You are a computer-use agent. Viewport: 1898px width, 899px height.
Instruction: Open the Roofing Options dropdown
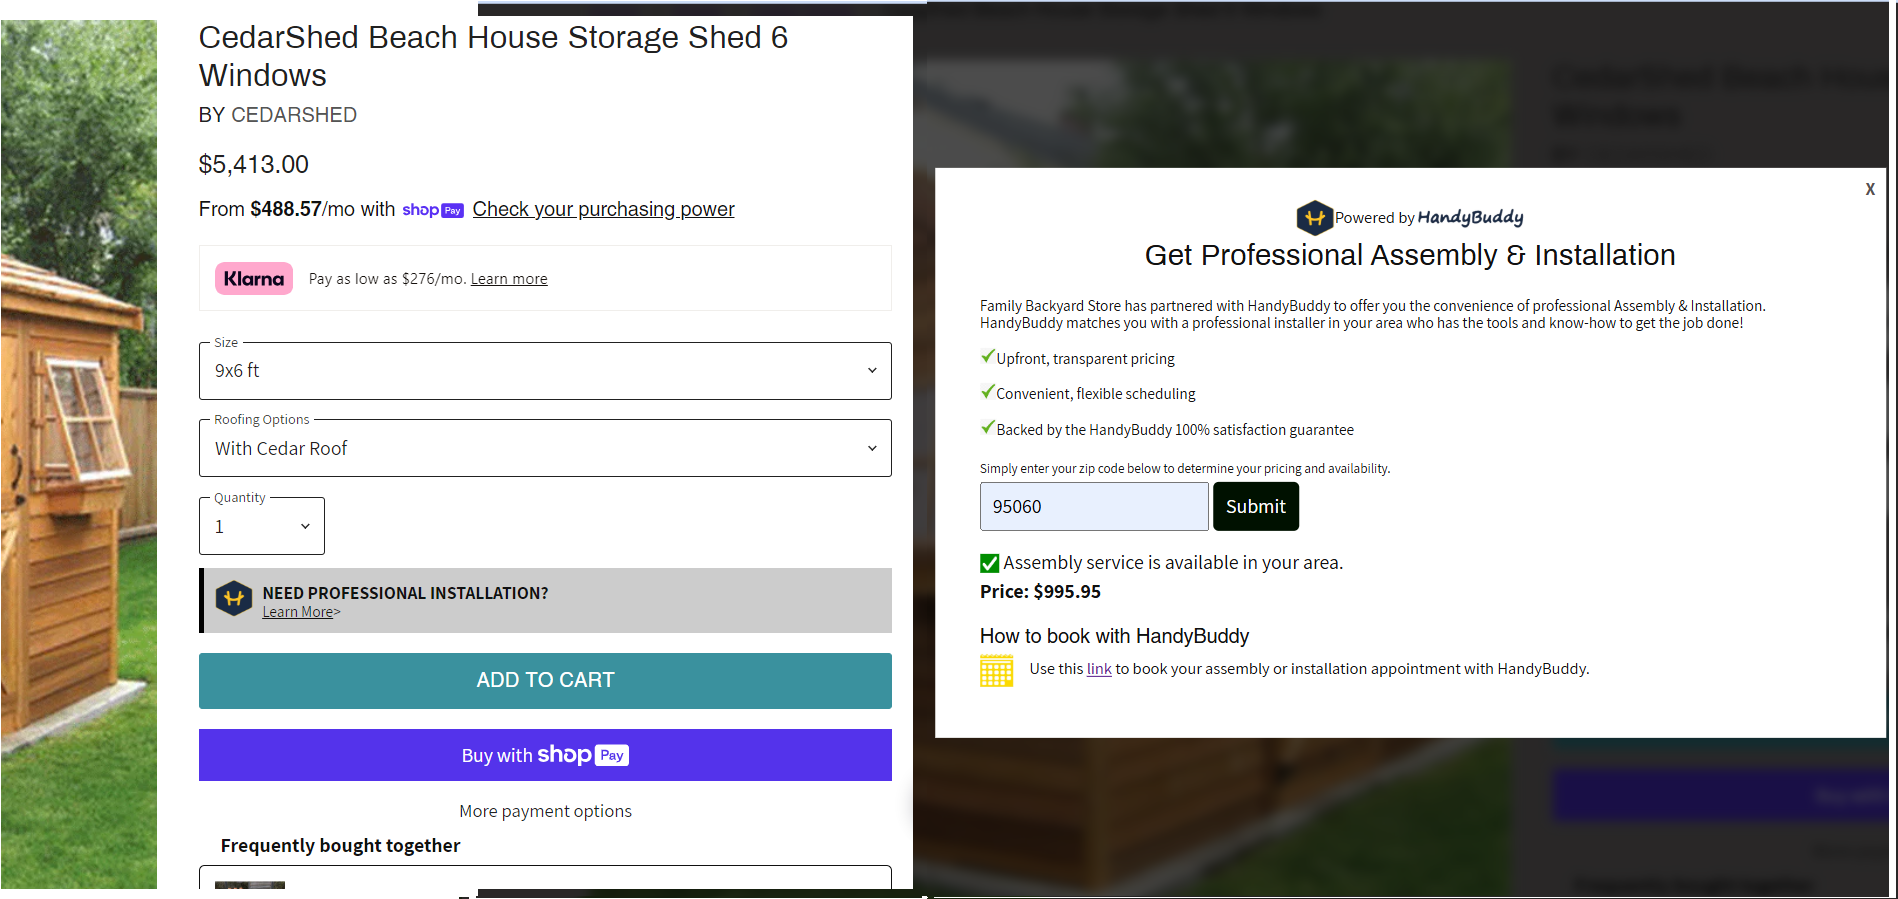point(545,448)
